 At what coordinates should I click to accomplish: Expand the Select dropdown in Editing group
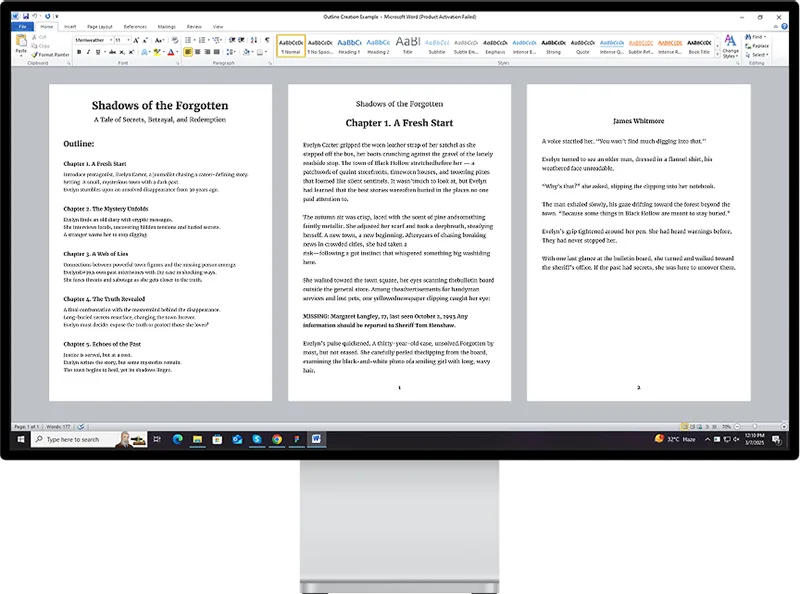pos(759,54)
